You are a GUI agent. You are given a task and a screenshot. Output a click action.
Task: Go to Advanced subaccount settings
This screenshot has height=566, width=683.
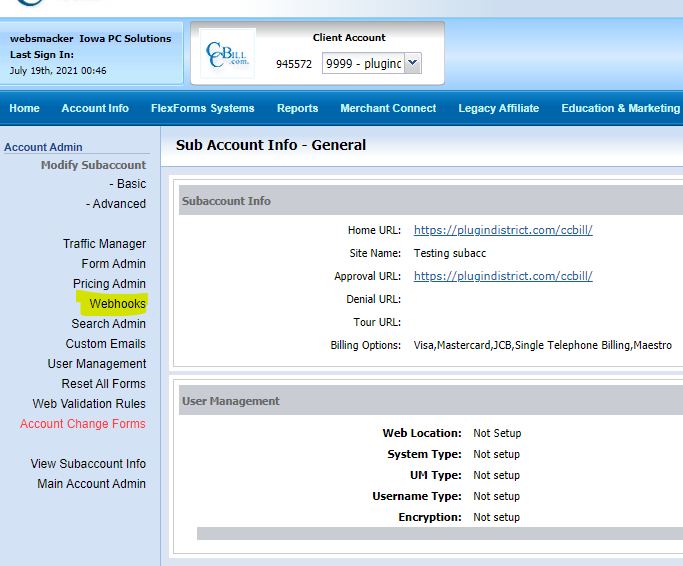[116, 204]
